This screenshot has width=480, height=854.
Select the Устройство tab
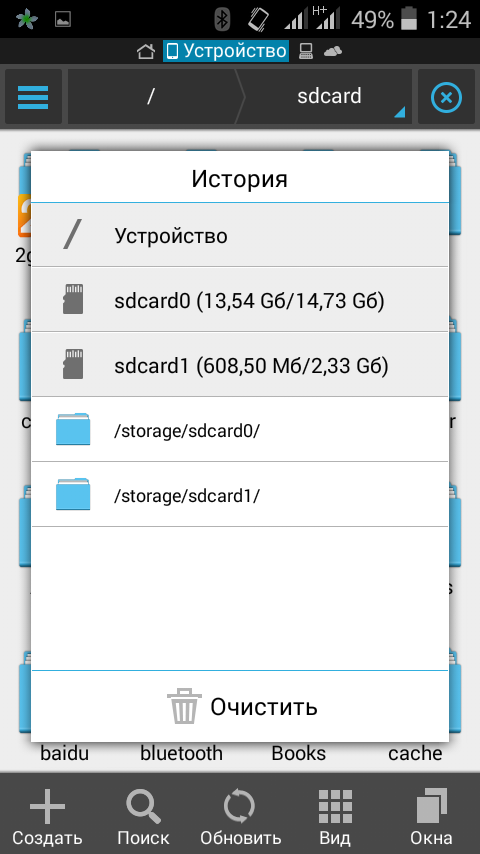pos(226,51)
